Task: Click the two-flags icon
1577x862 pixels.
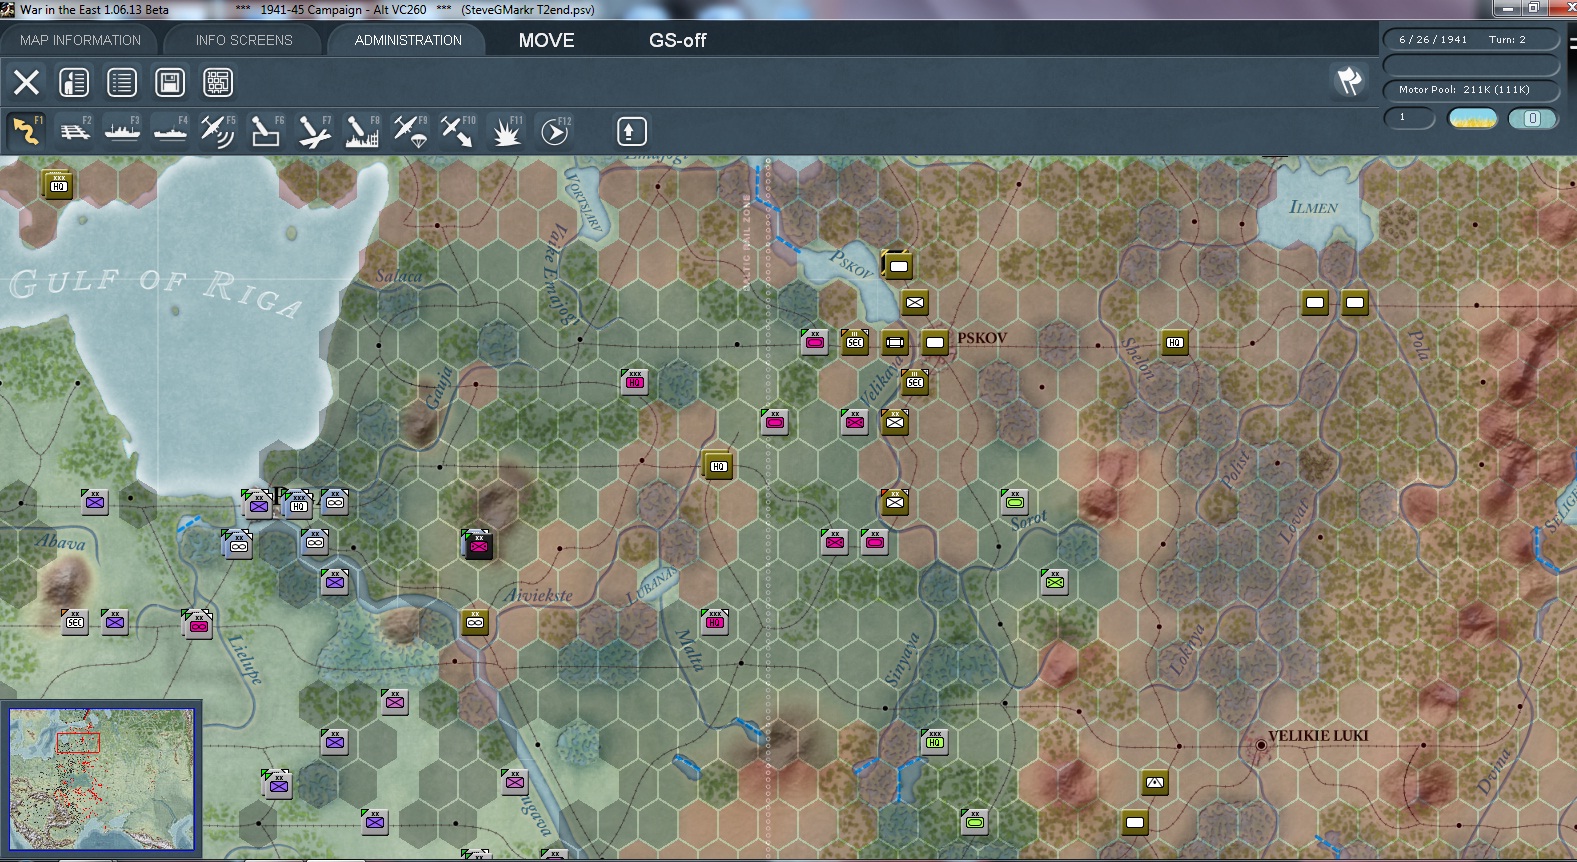Action: (1350, 81)
